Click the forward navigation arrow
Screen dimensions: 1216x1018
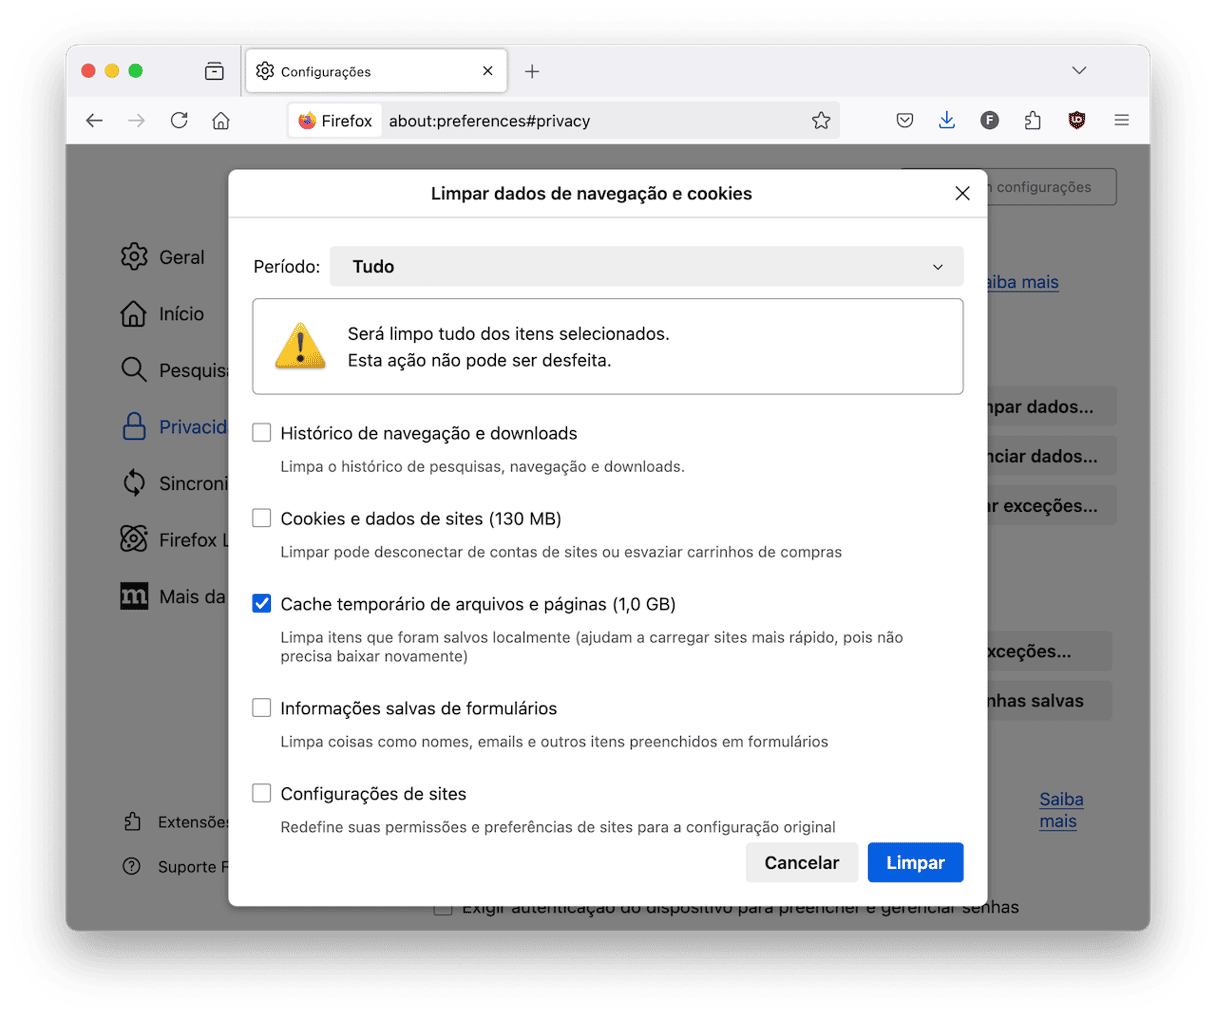point(137,121)
